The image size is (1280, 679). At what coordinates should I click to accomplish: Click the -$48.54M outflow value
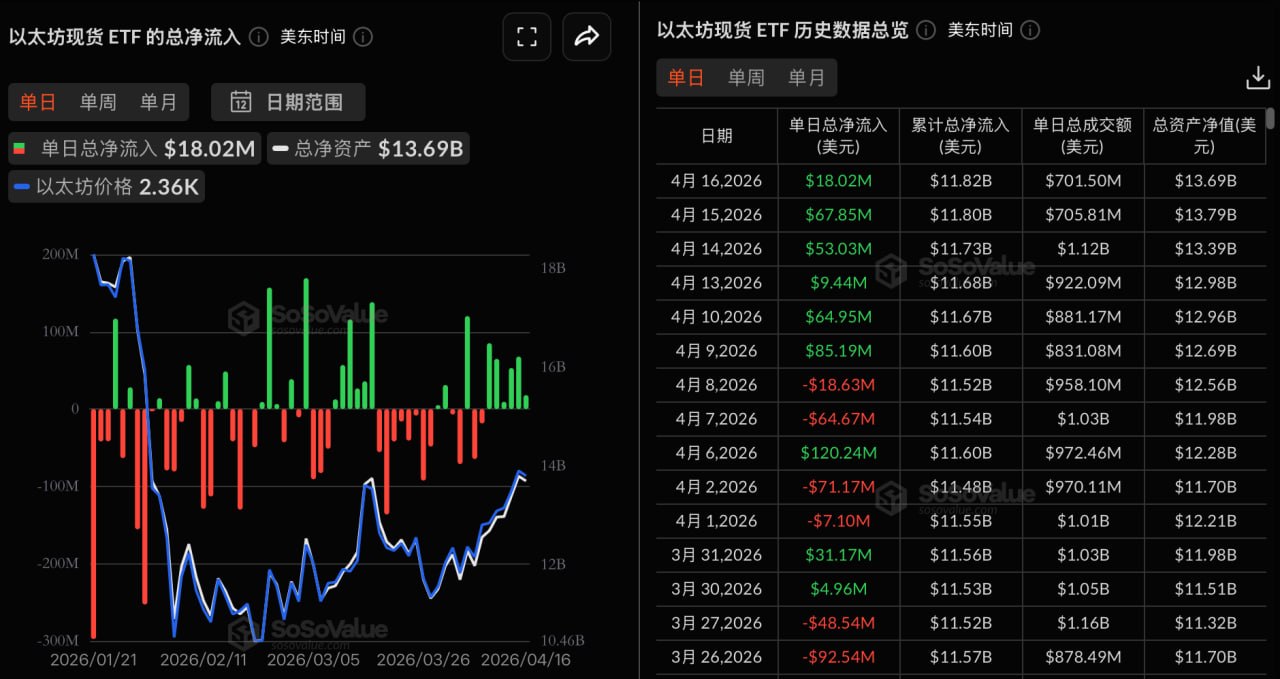838,623
